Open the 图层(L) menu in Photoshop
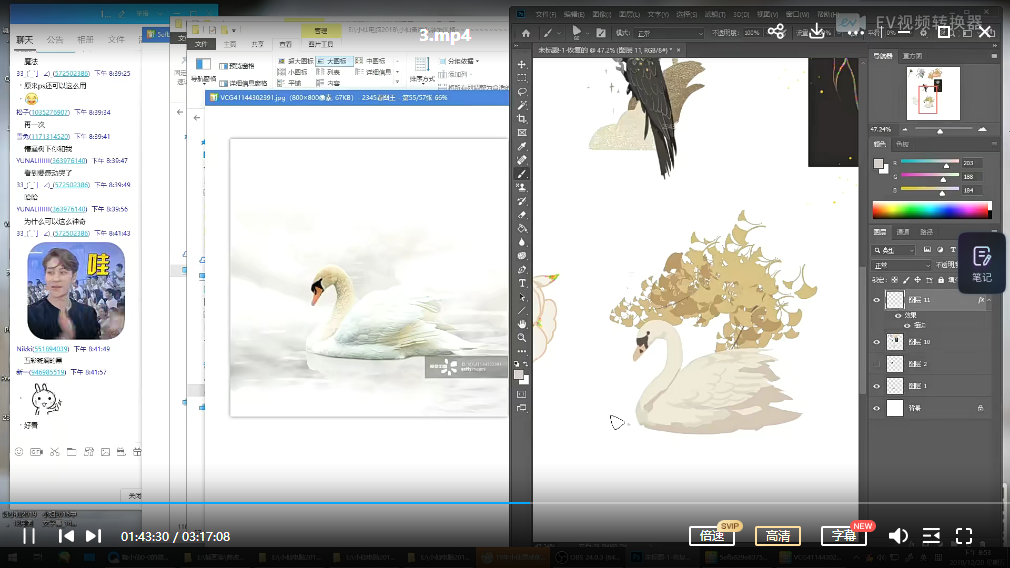1010x568 pixels. point(629,14)
